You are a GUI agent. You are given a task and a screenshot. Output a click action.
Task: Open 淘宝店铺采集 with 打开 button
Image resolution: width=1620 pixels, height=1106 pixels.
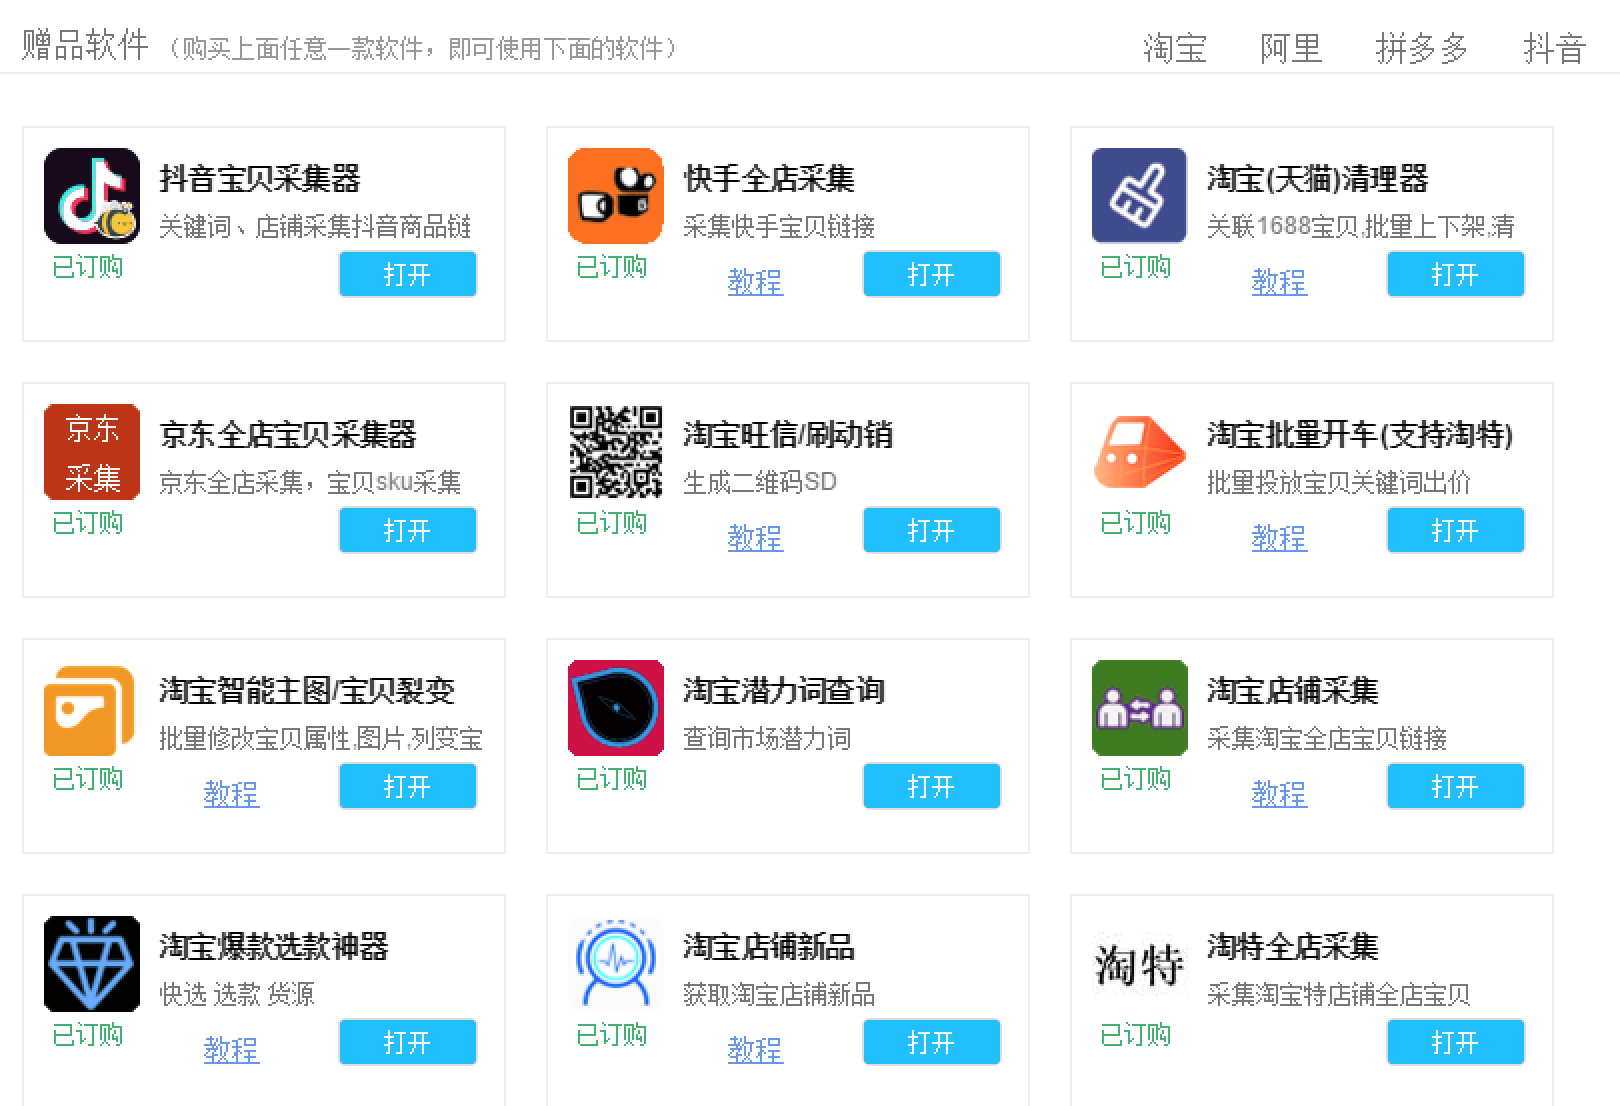(x=1456, y=786)
